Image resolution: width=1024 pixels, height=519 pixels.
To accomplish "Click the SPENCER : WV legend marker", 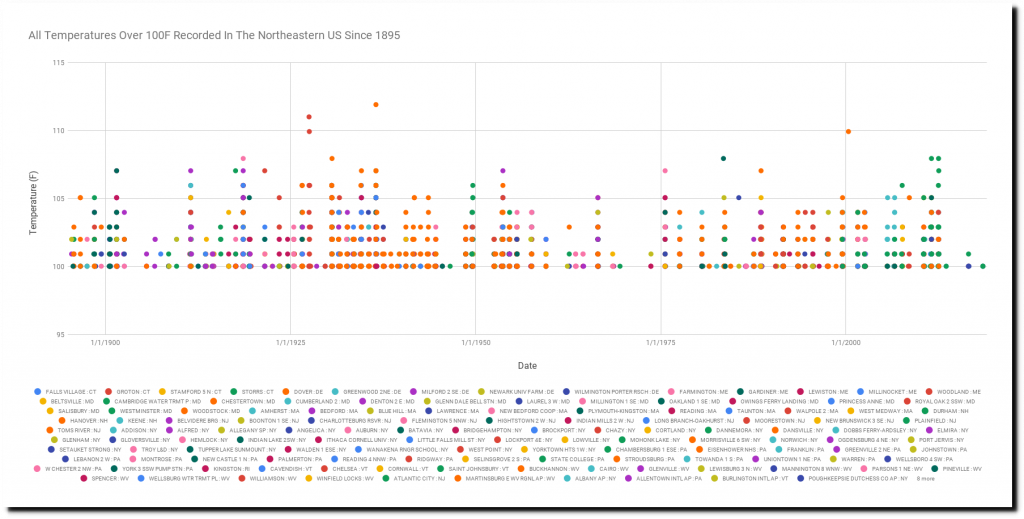I will pos(83,478).
